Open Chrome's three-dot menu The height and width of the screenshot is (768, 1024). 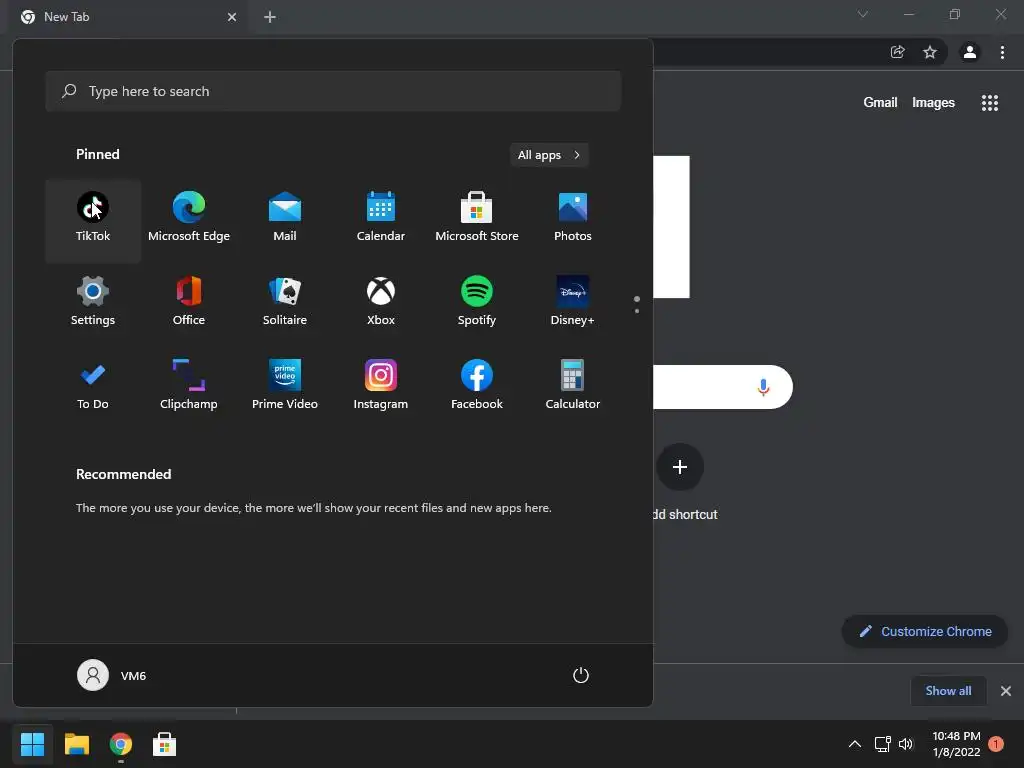[x=1002, y=52]
